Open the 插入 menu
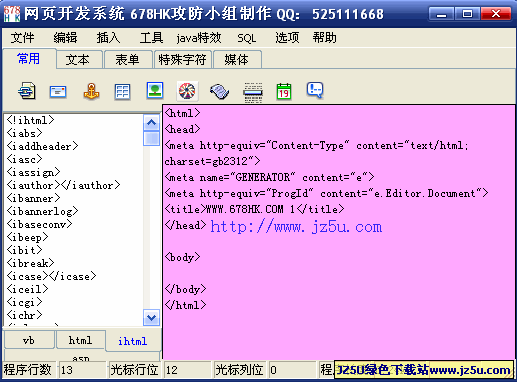 tap(108, 38)
